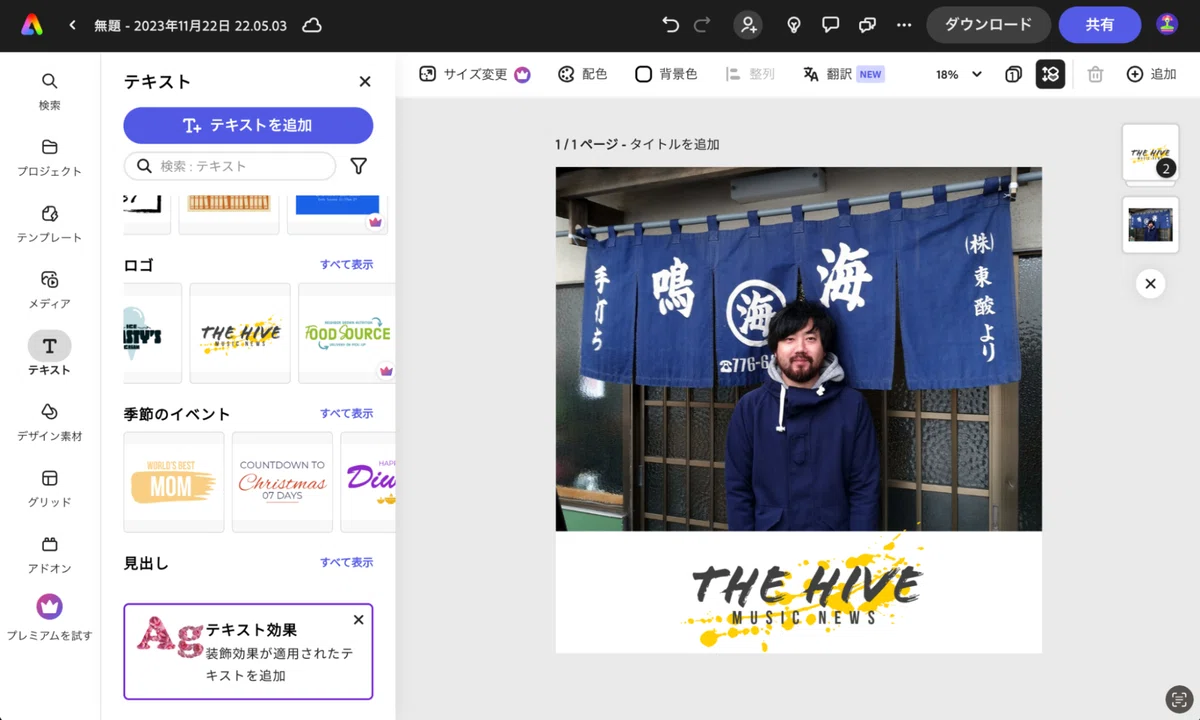Open アドオン in the left sidebar

coord(49,554)
